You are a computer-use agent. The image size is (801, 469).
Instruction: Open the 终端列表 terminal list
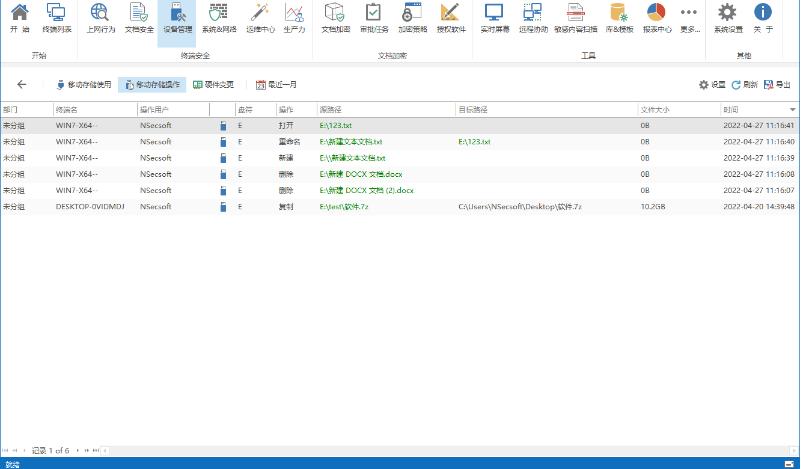pyautogui.click(x=57, y=17)
